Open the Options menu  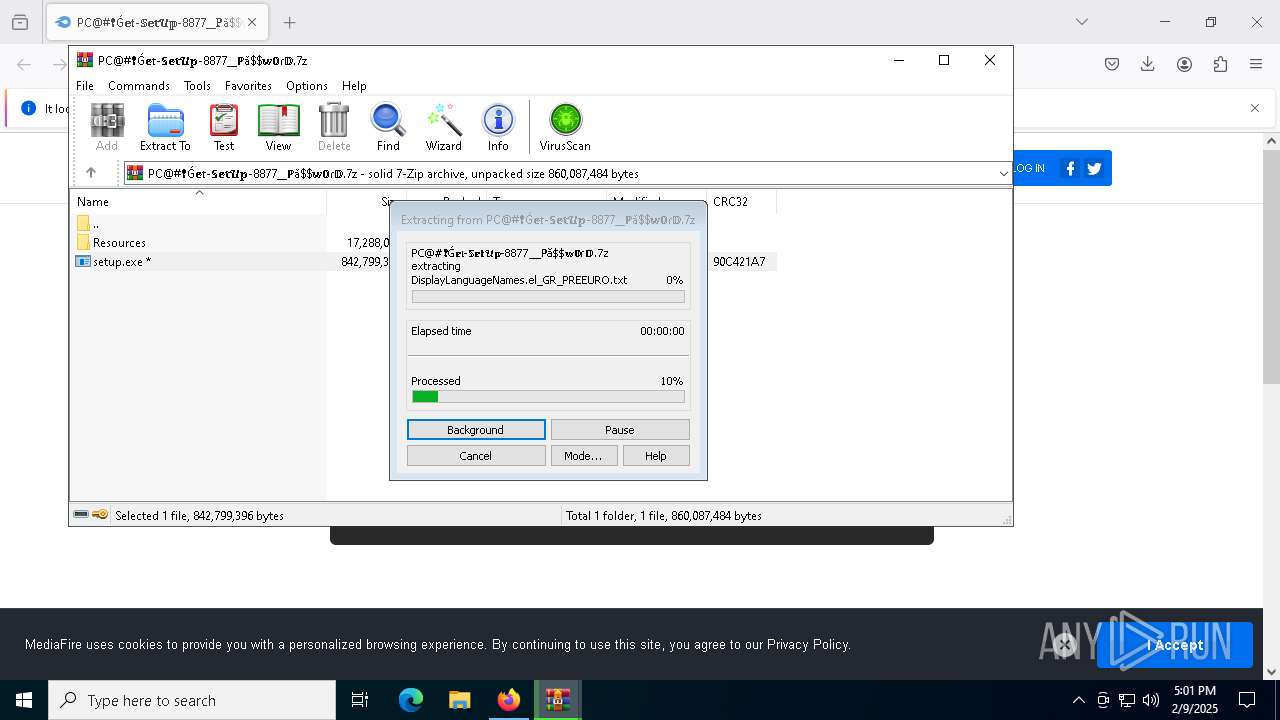point(307,86)
